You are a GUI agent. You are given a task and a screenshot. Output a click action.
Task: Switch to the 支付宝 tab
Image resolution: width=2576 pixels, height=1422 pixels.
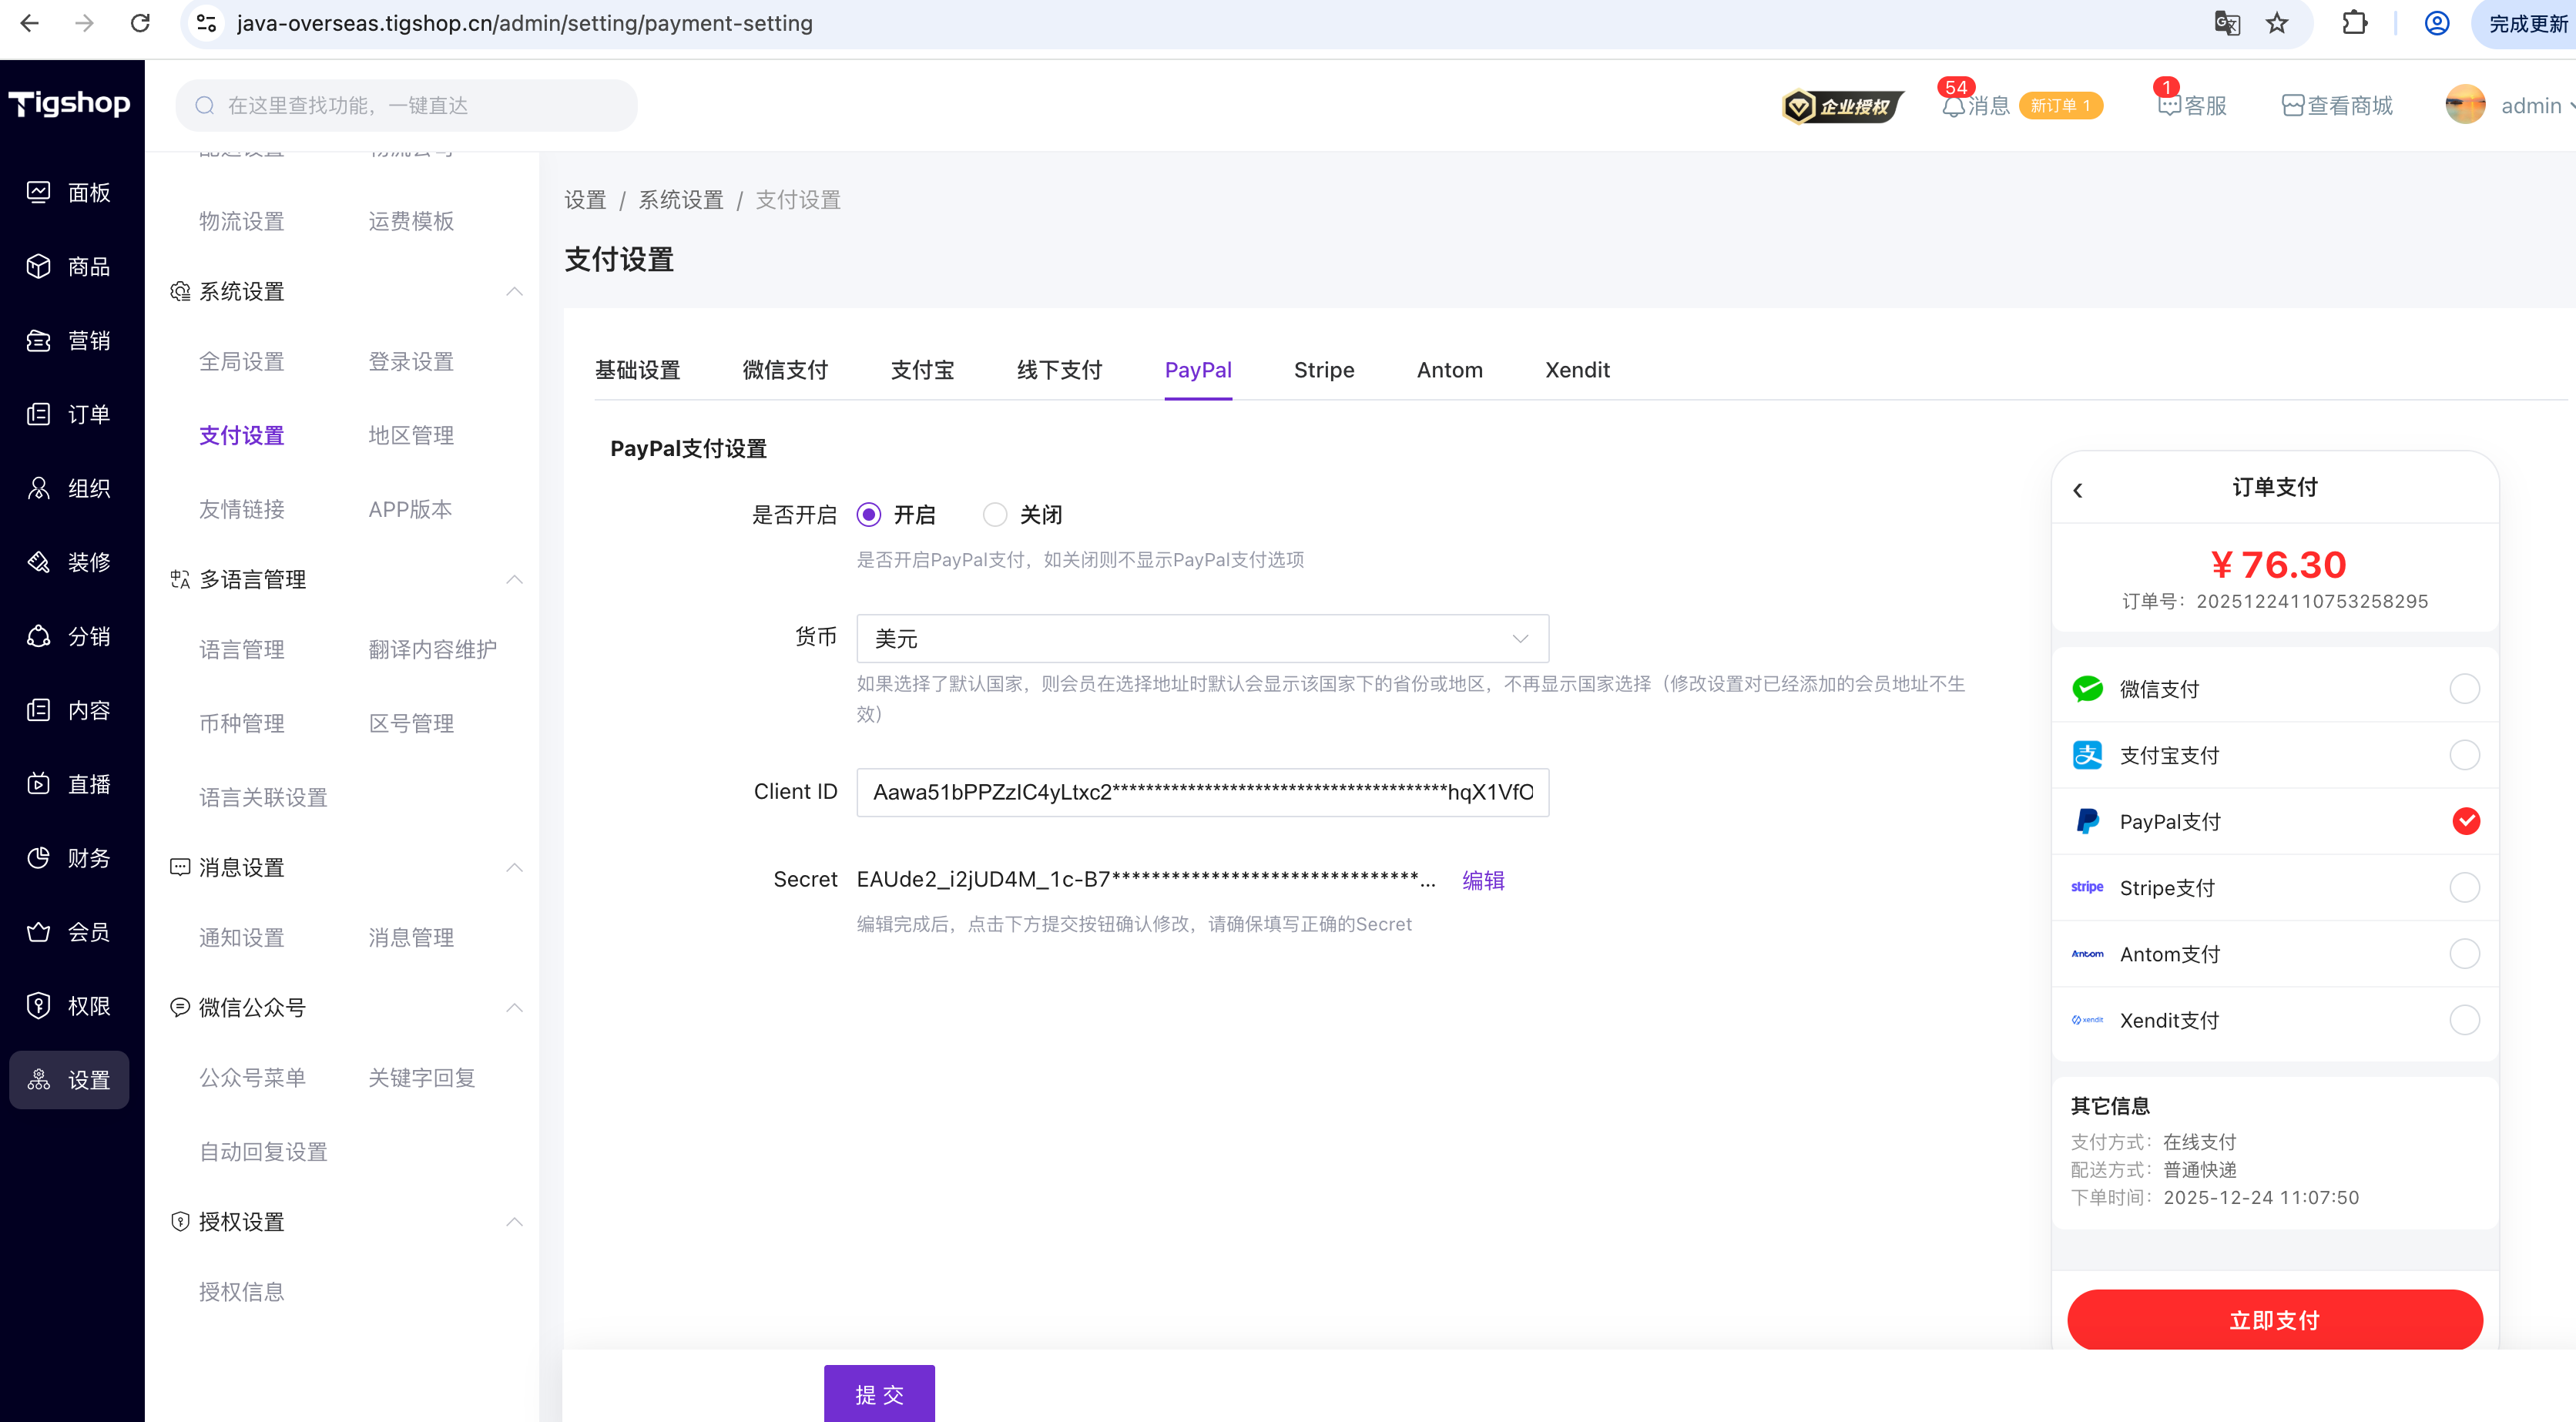922,370
